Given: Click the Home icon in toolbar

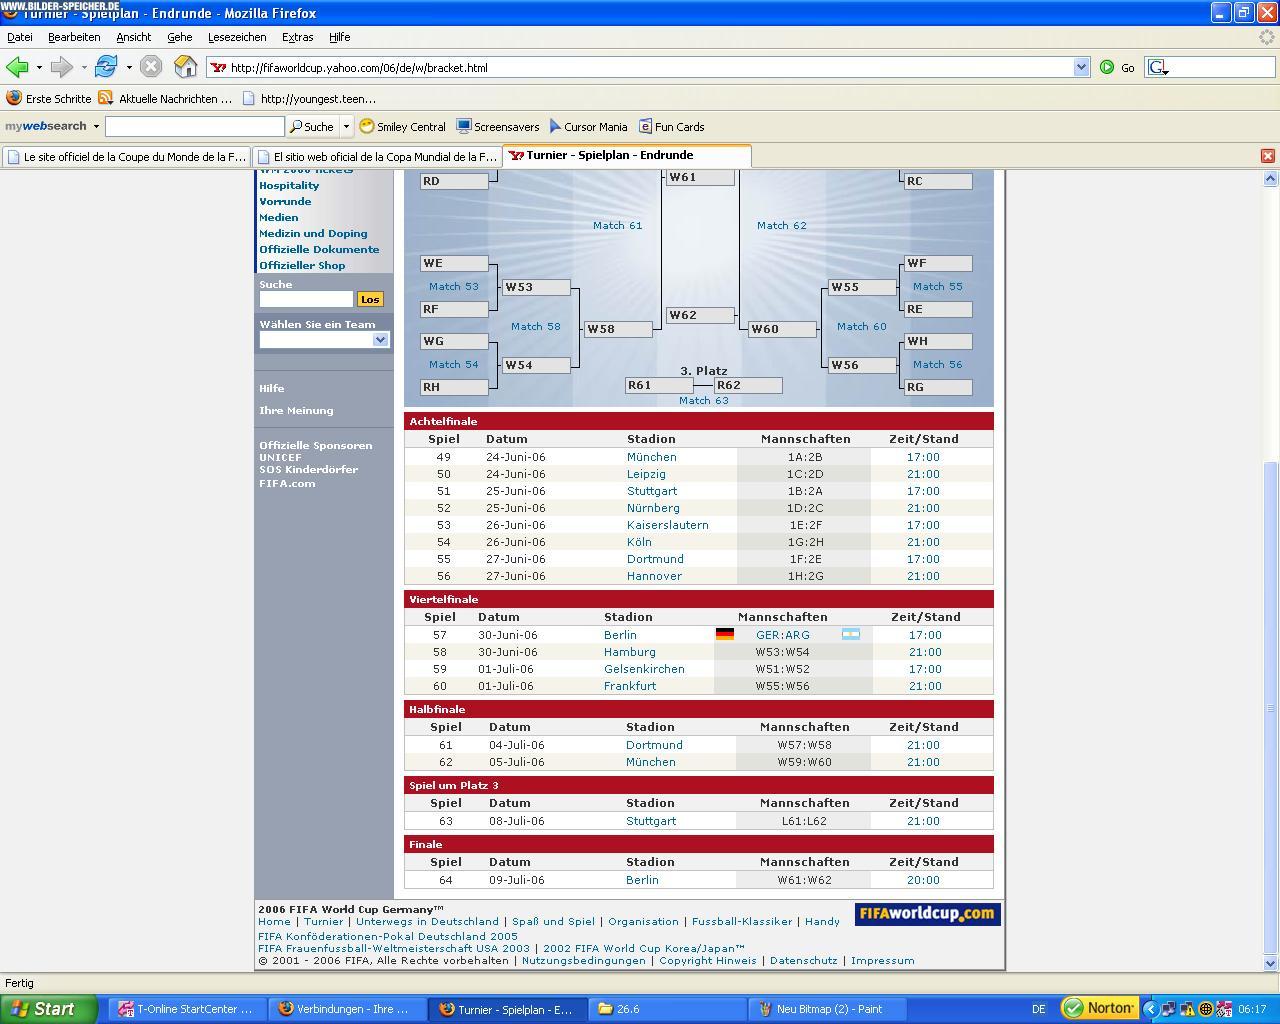Looking at the screenshot, I should coord(185,67).
